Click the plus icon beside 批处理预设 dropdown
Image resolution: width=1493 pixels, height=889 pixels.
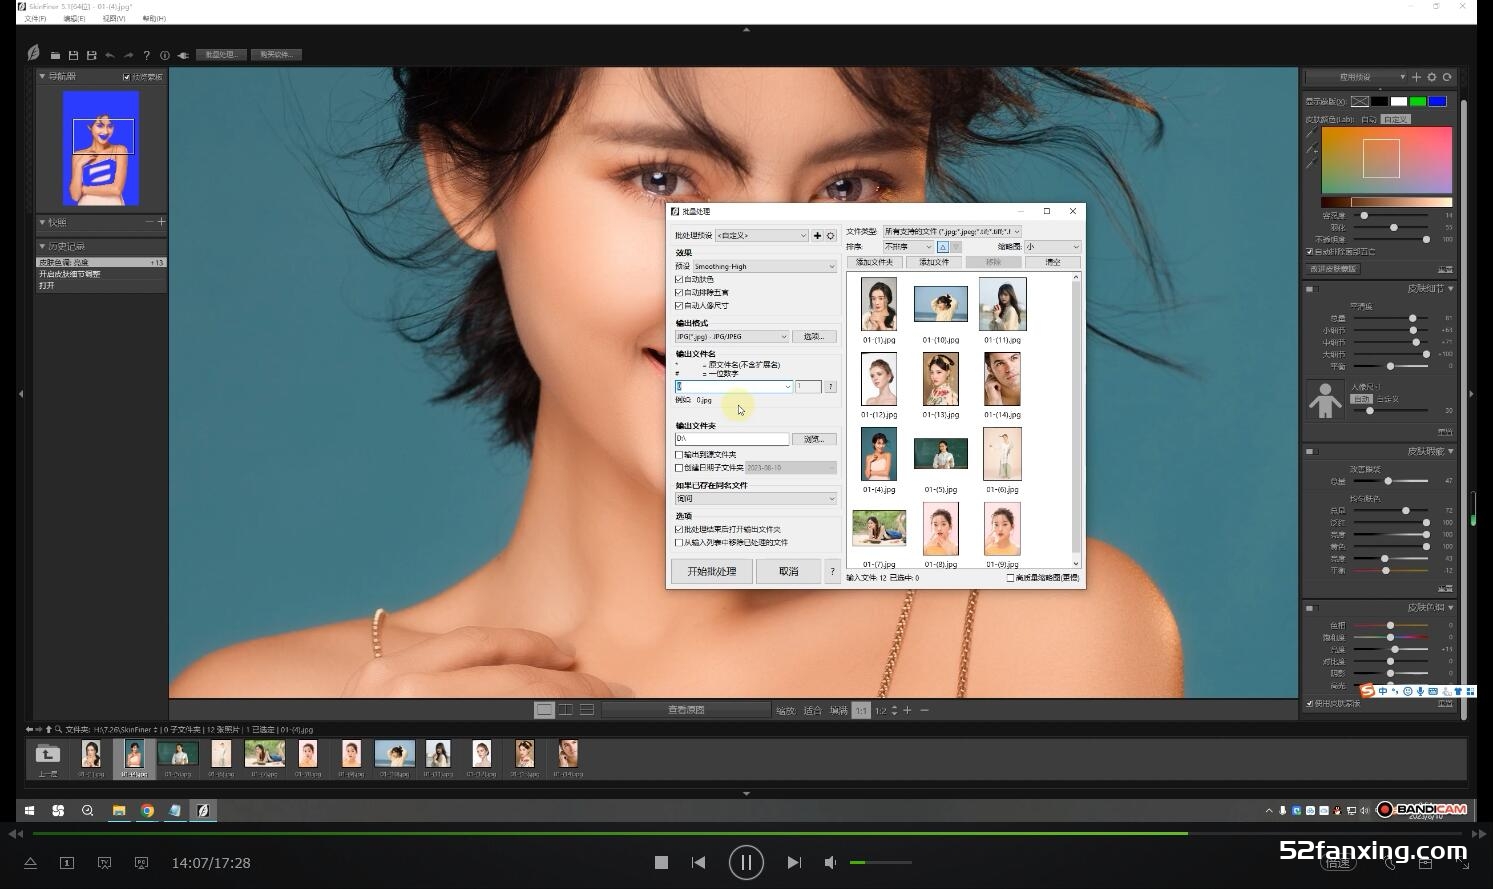pos(817,236)
